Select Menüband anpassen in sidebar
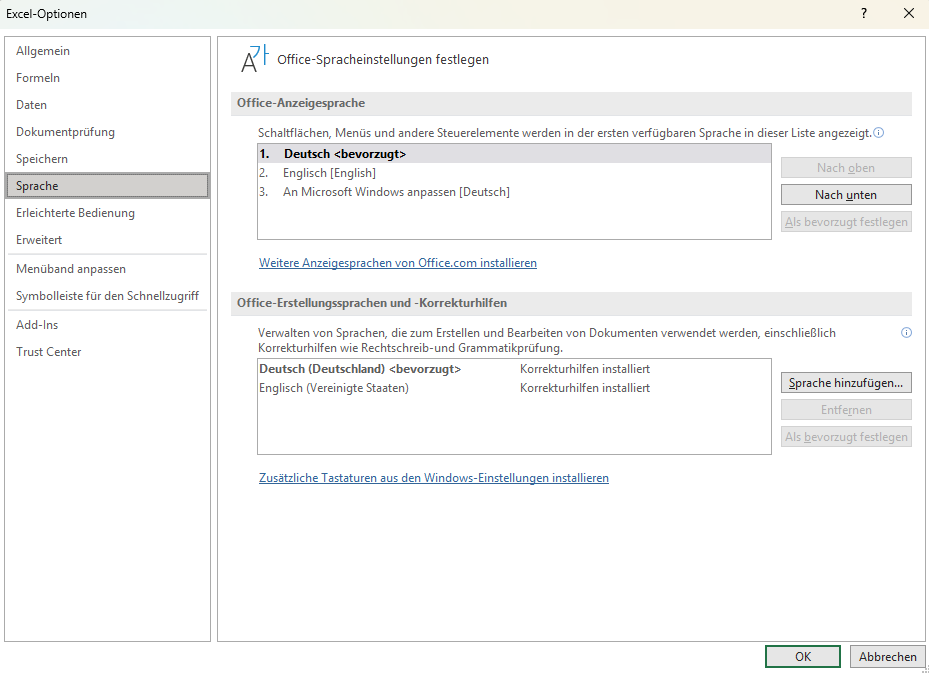This screenshot has width=929, height=673. pos(70,269)
